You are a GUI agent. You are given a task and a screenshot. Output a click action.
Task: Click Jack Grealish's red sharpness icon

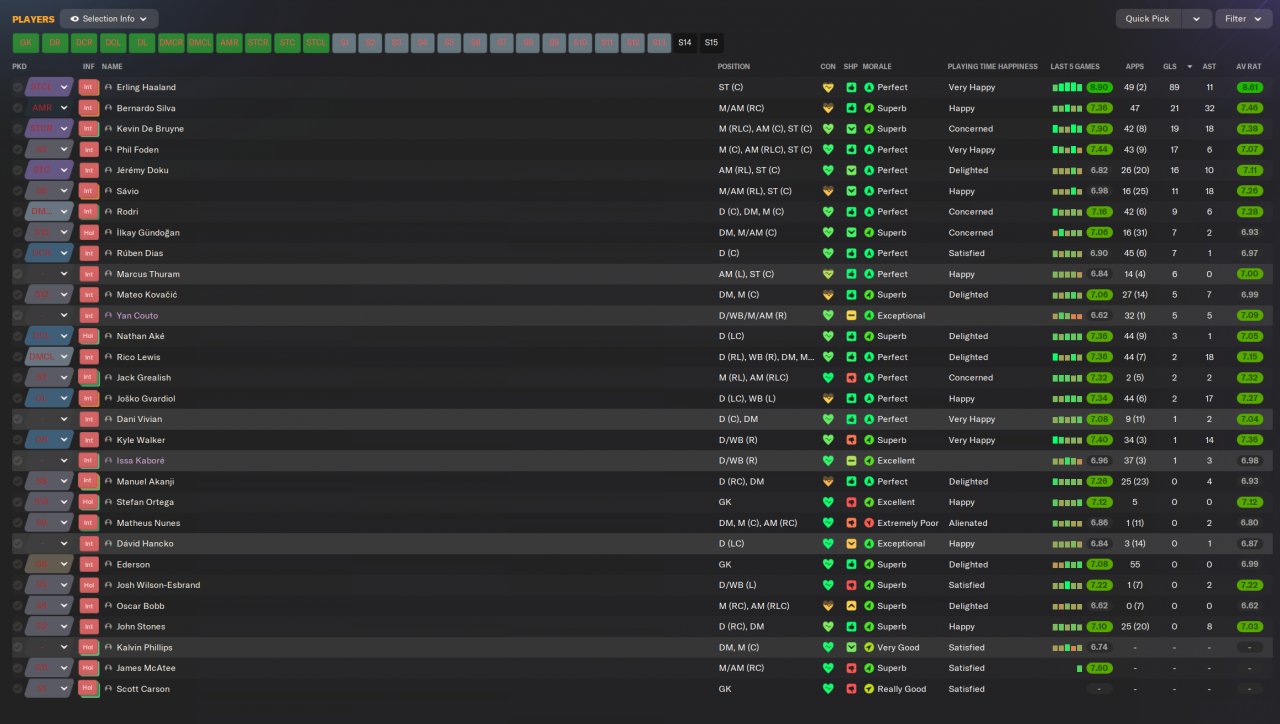click(851, 378)
